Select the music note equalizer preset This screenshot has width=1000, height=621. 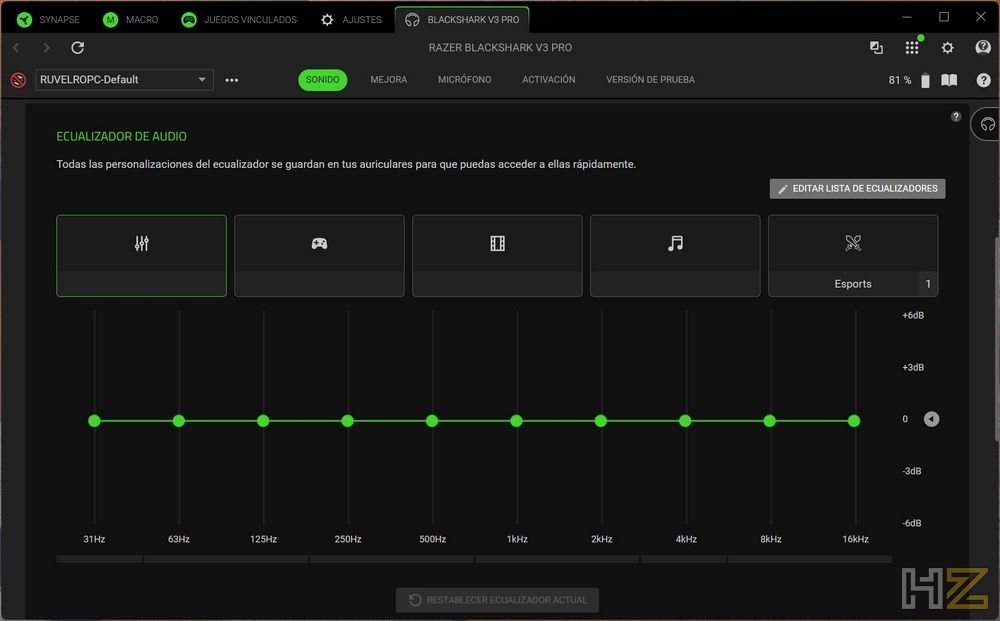[675, 256]
